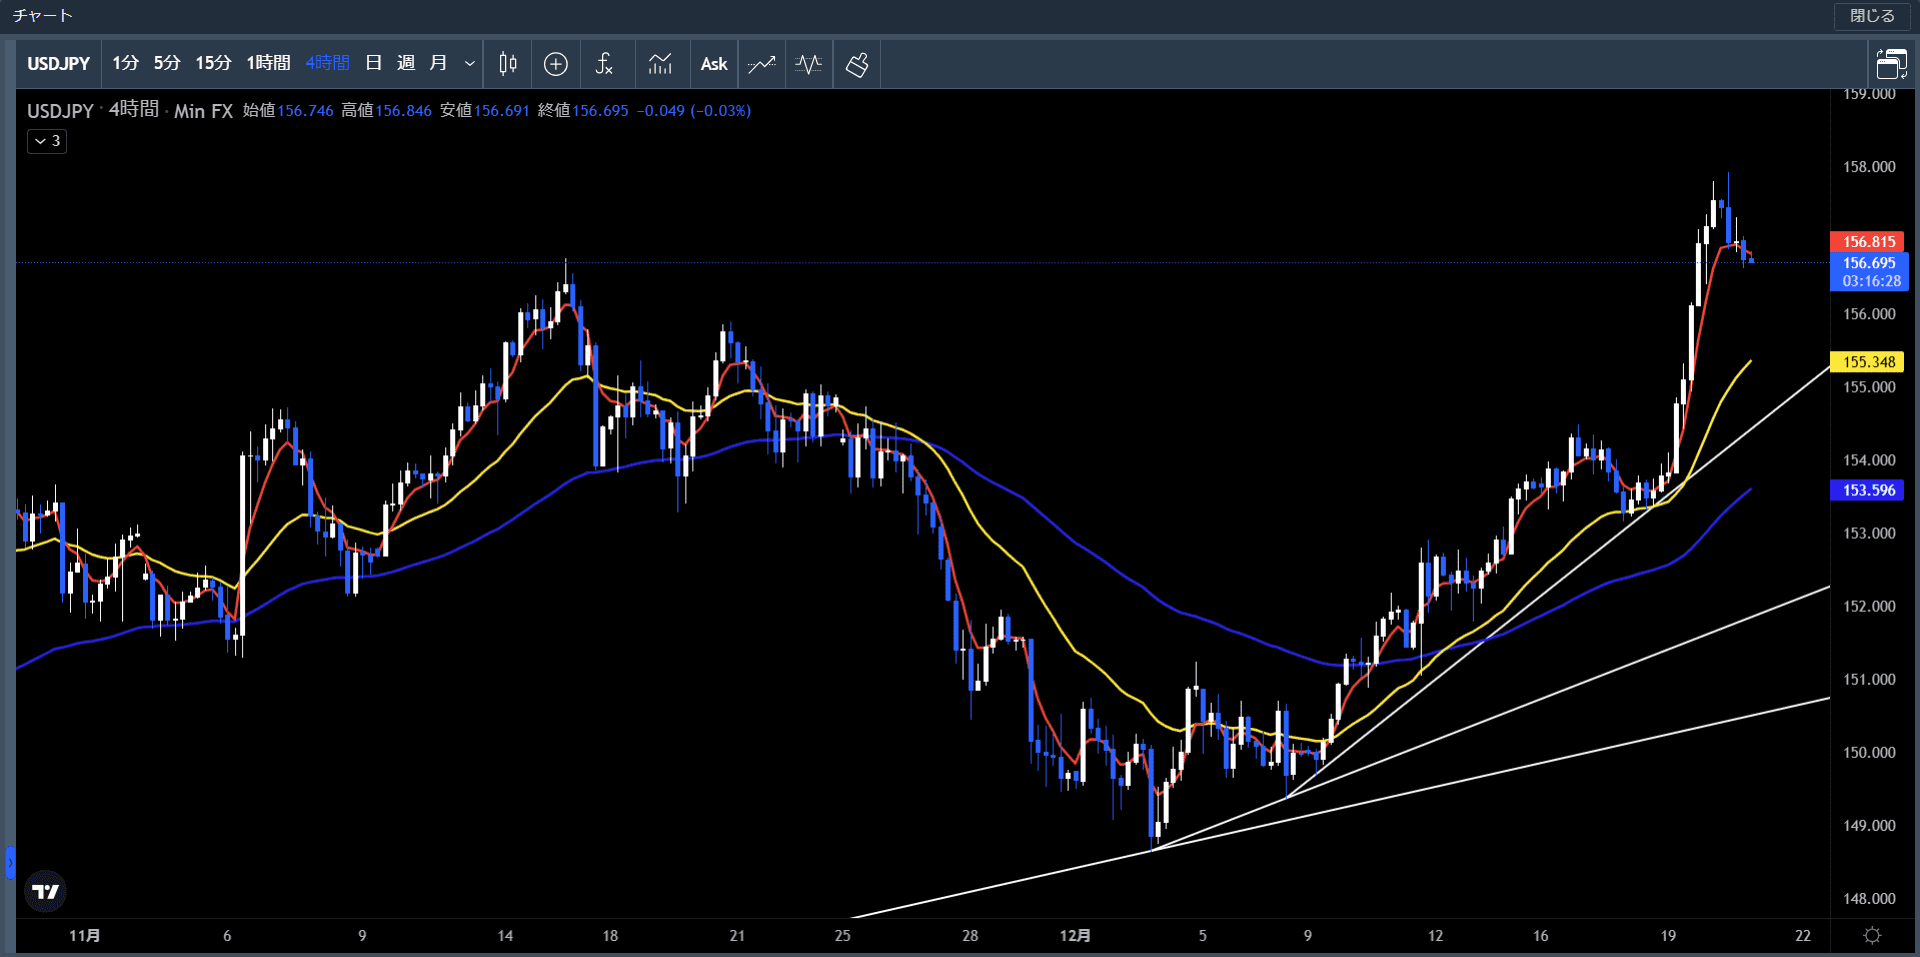Click the pop-out window icon at top right
1920x957 pixels.
click(x=1891, y=64)
